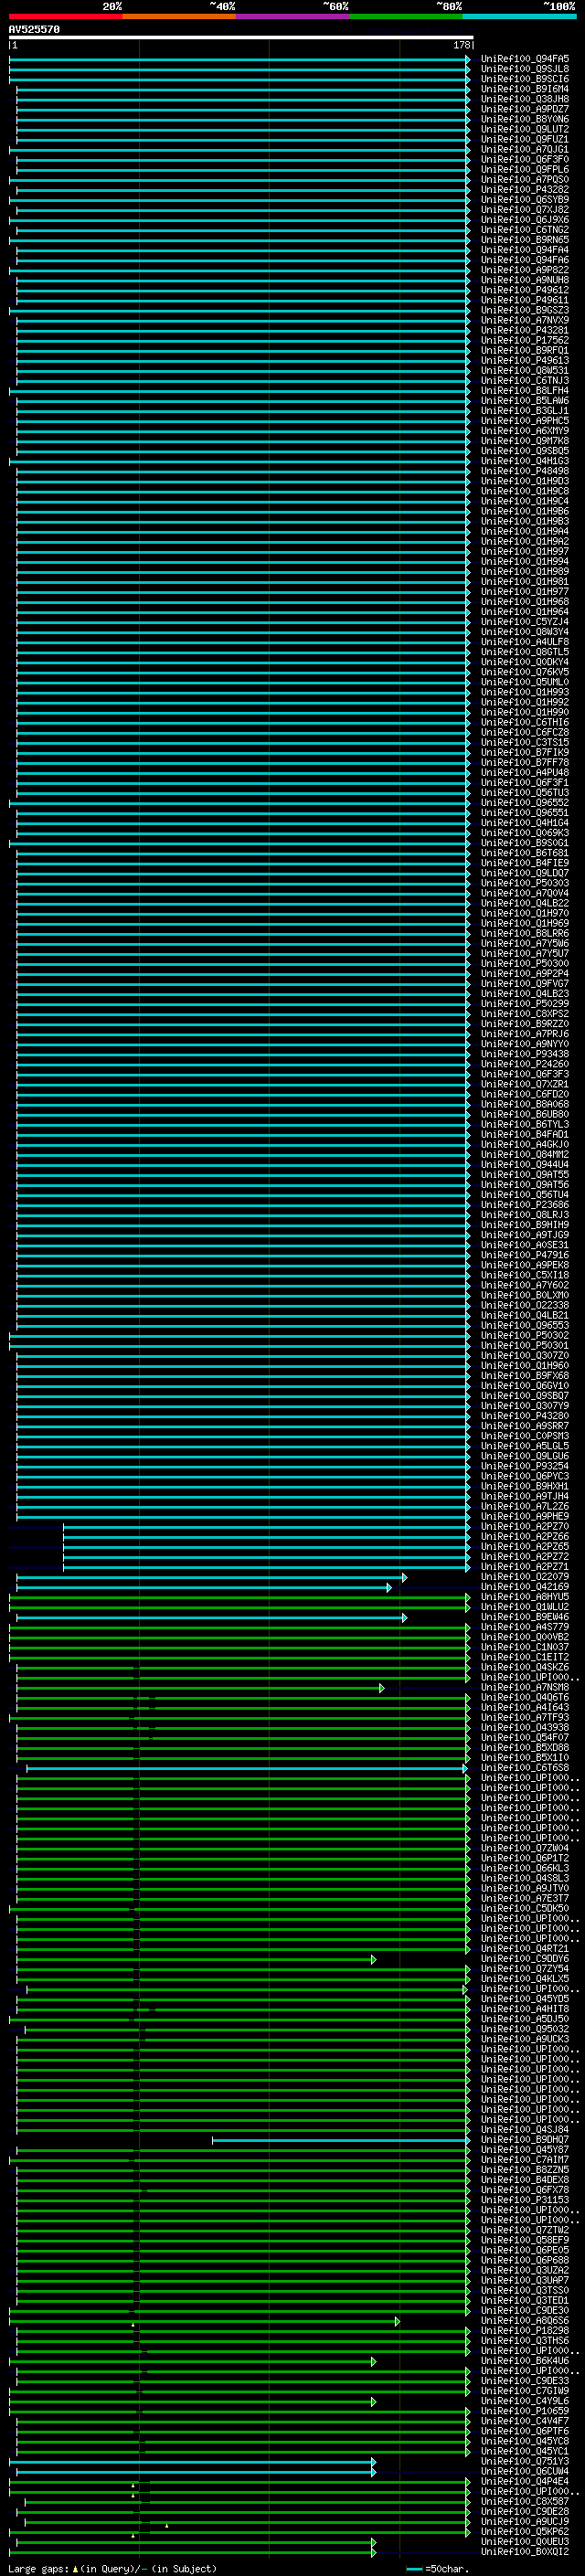Open hit UniRef100_Q9SJL8
This screenshot has width=585, height=2576.
click(x=525, y=69)
